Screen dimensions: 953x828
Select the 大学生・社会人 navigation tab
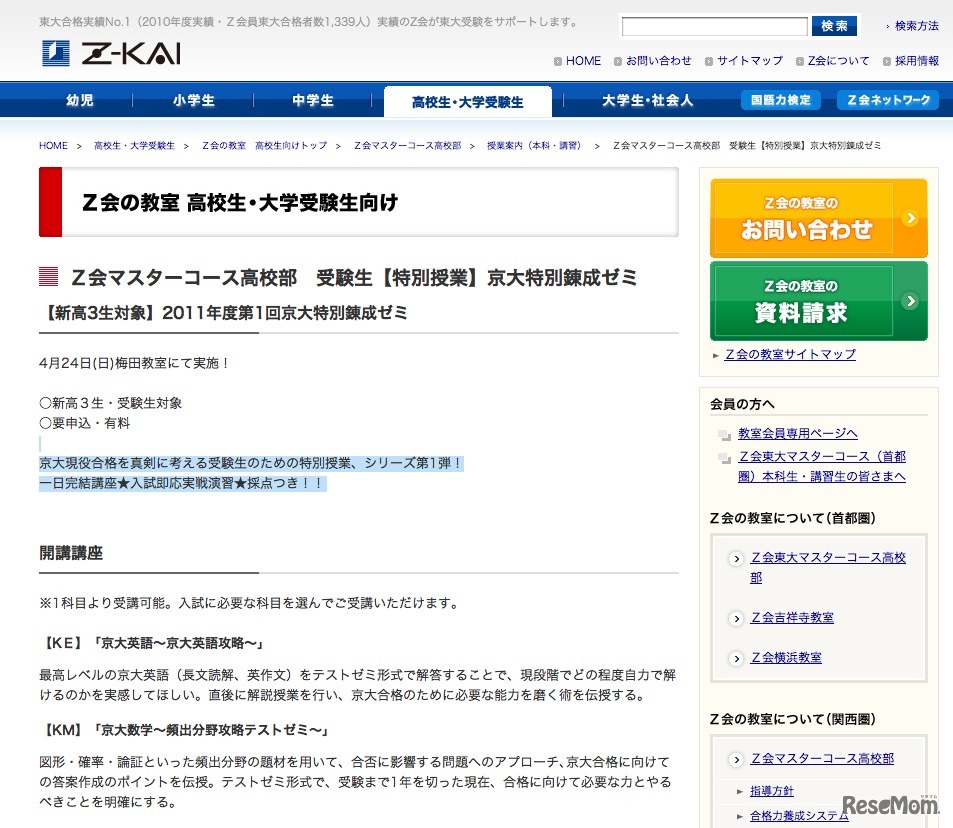[647, 100]
